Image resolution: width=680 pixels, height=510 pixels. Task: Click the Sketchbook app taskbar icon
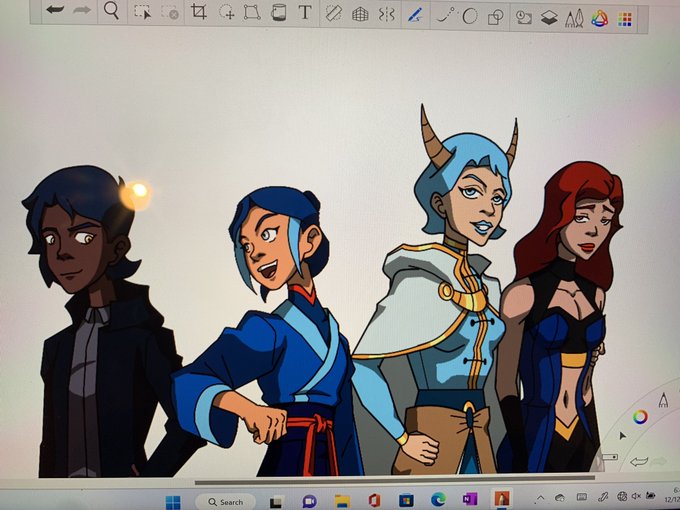coord(502,498)
